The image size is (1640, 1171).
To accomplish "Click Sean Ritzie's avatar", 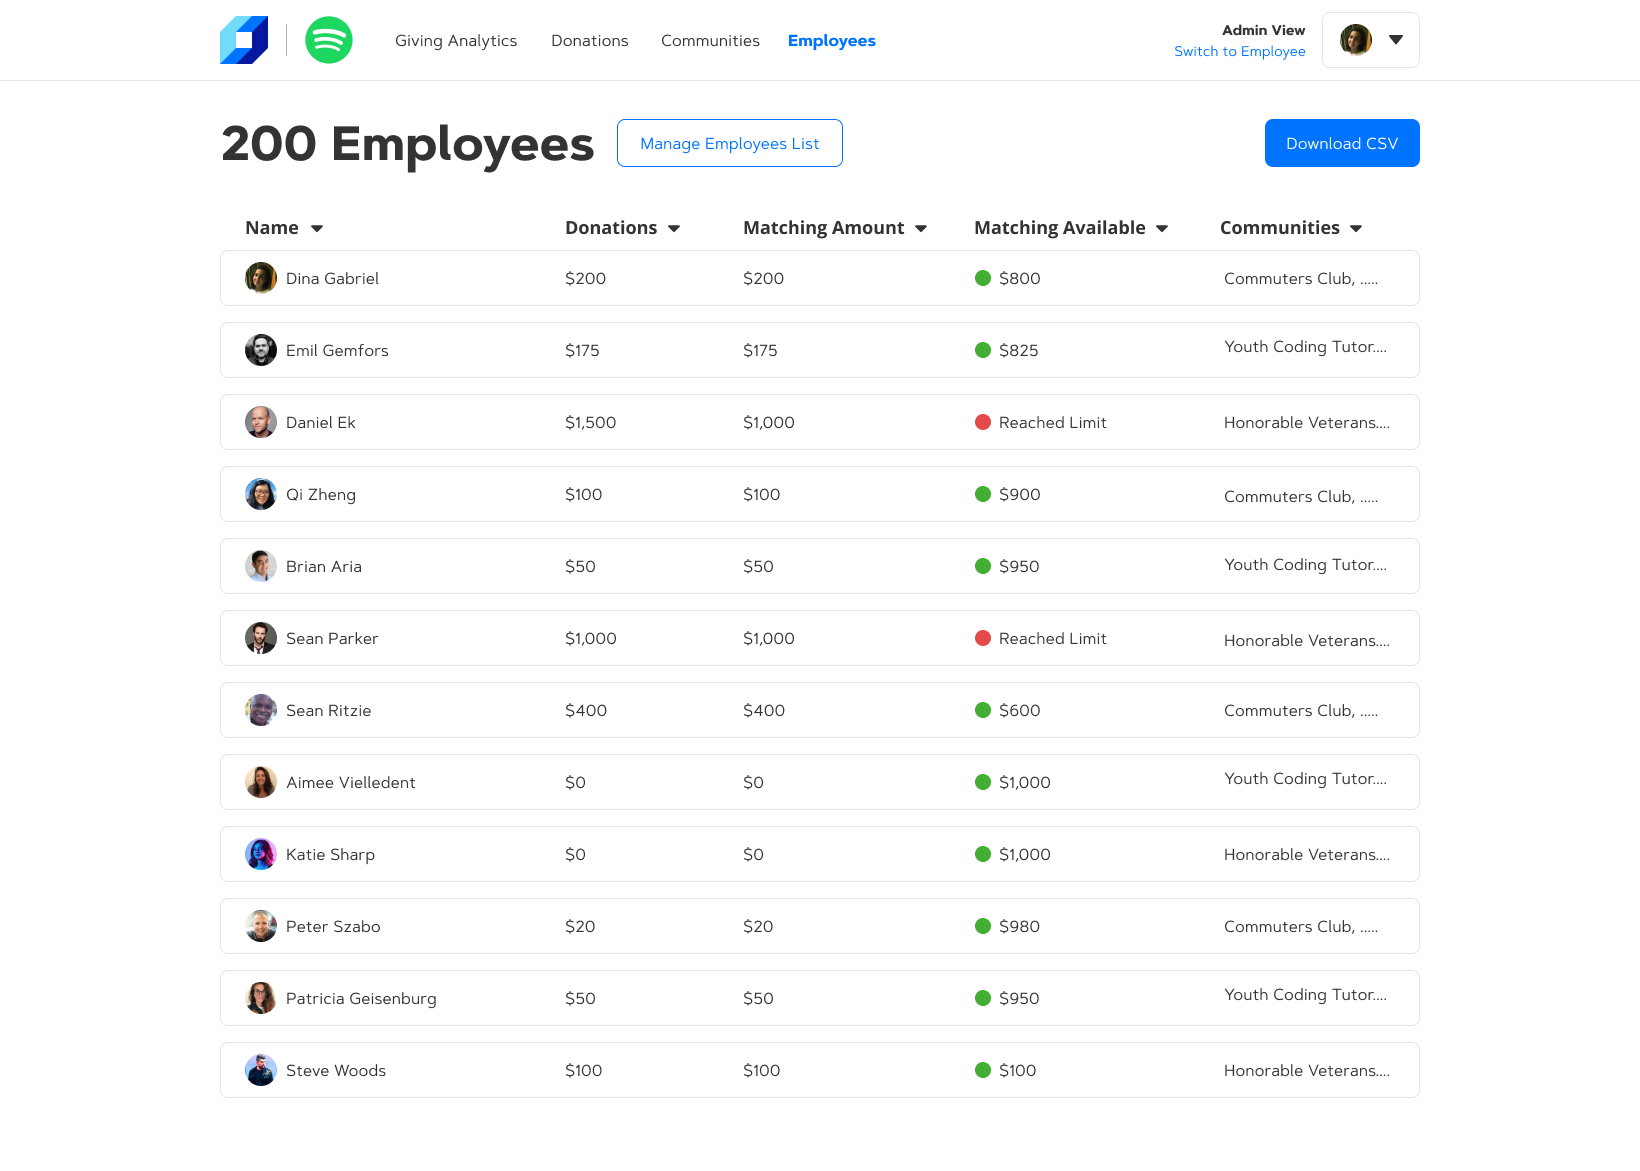I will (x=261, y=710).
